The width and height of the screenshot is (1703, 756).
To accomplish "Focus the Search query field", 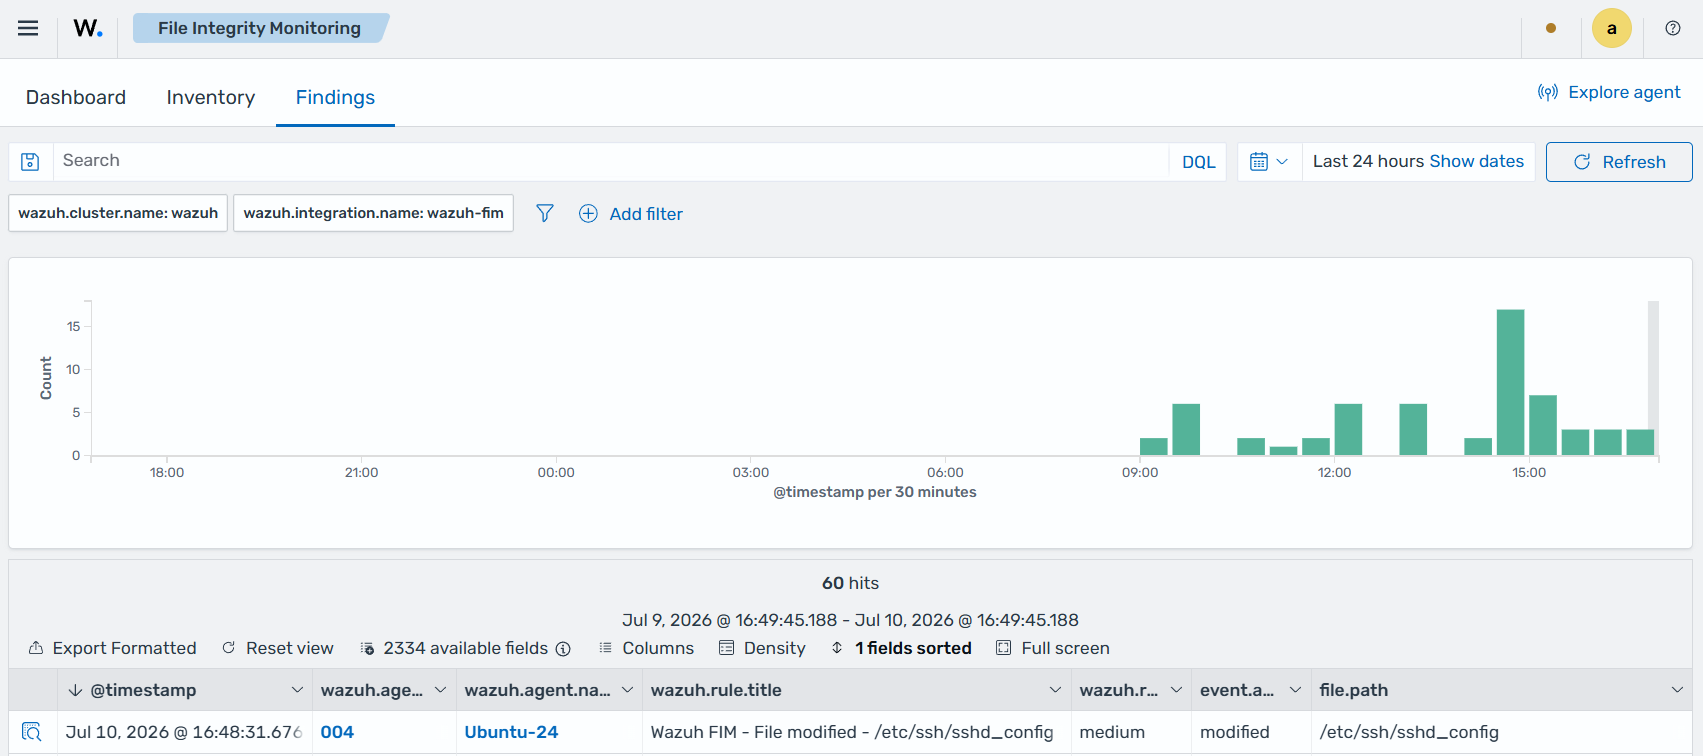I will point(610,162).
